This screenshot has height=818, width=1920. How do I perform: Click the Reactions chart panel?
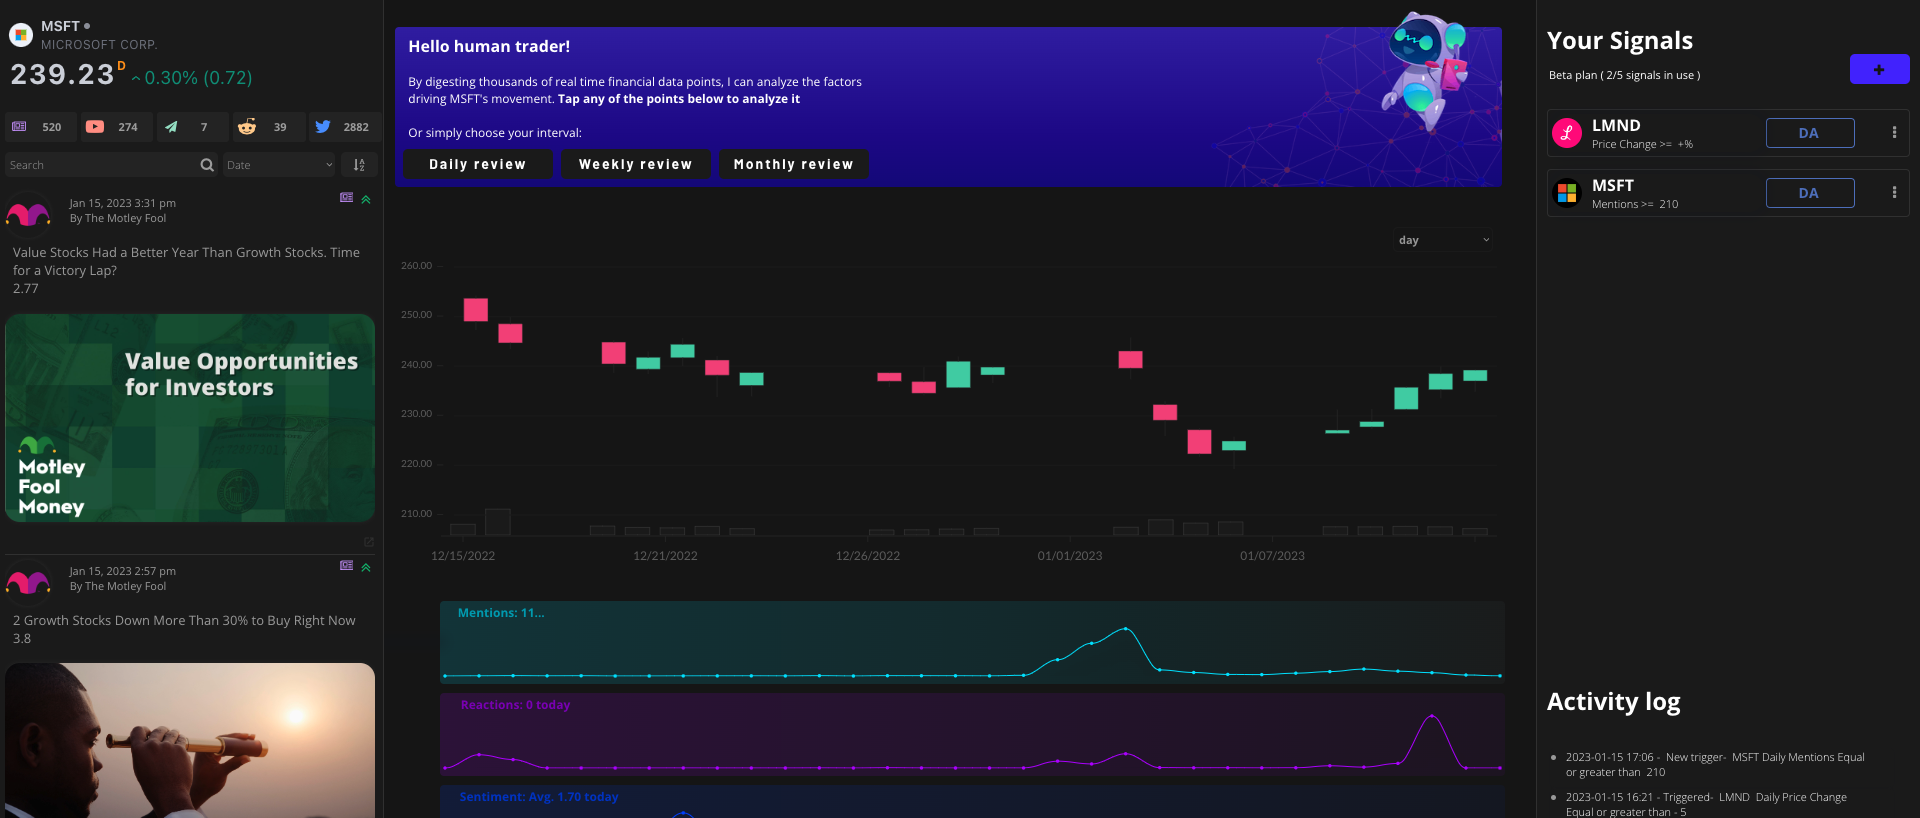972,734
